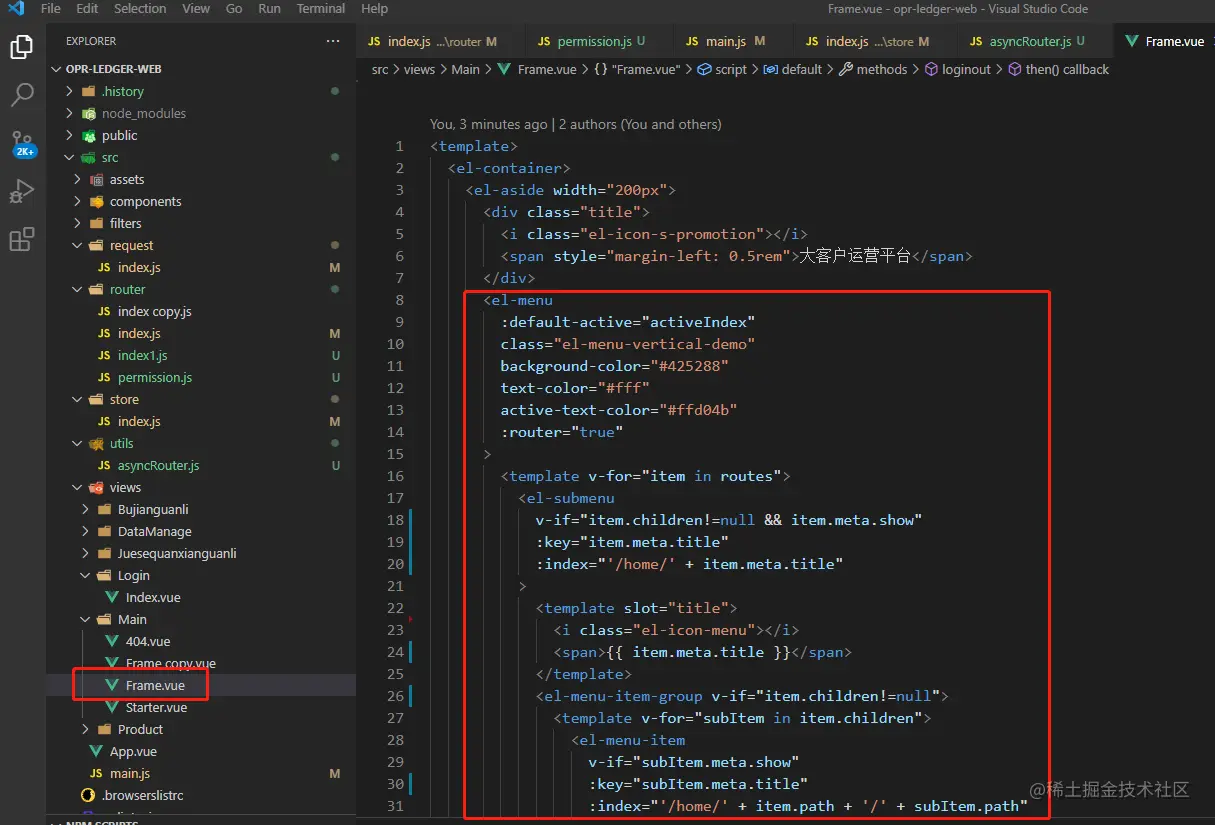
Task: Open index copy.js in router folder
Action: [x=154, y=311]
